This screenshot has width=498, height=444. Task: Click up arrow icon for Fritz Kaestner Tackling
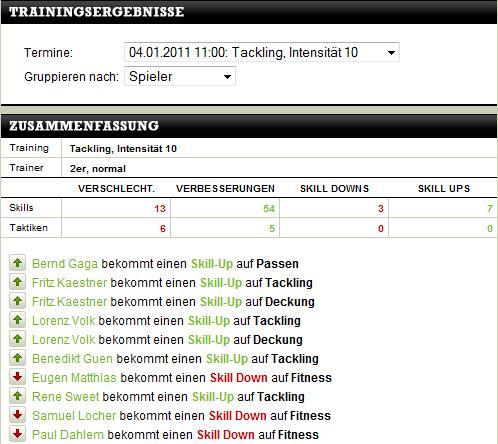click(17, 282)
